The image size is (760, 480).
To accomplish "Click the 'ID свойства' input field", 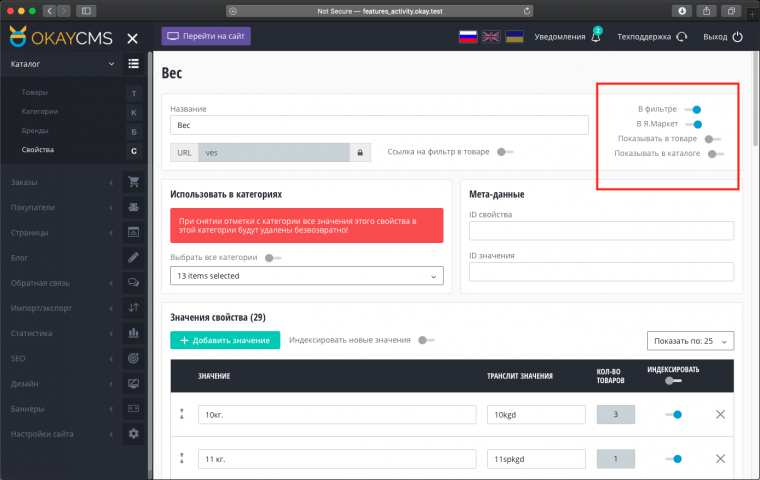I will [601, 231].
